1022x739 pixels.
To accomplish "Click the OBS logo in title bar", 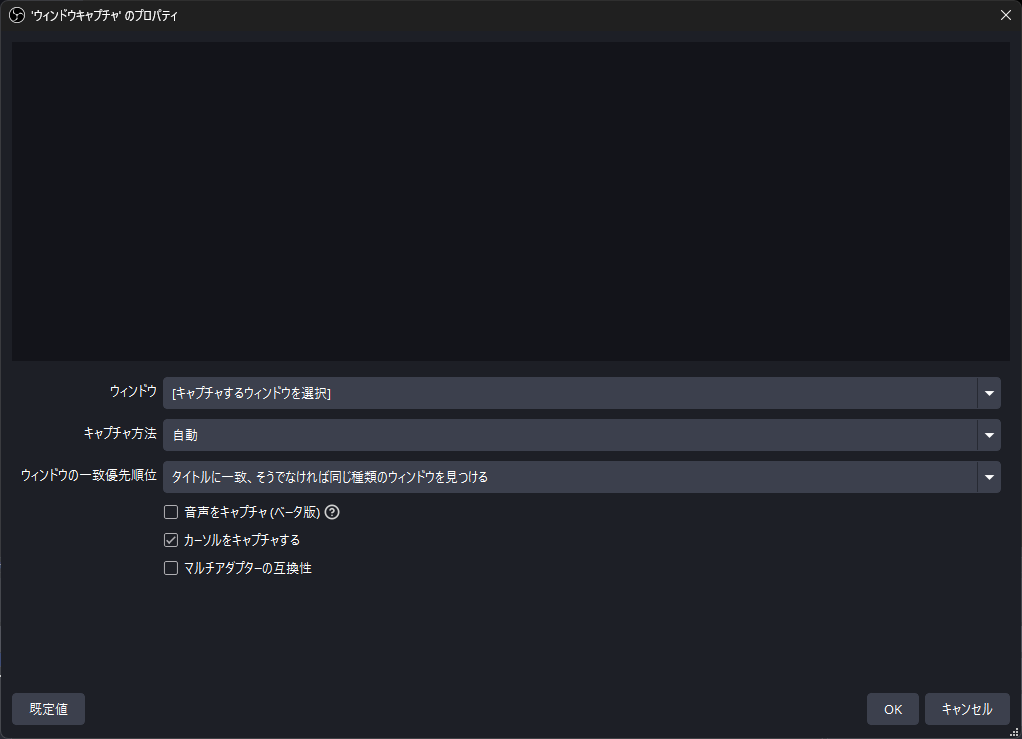I will (x=17, y=15).
